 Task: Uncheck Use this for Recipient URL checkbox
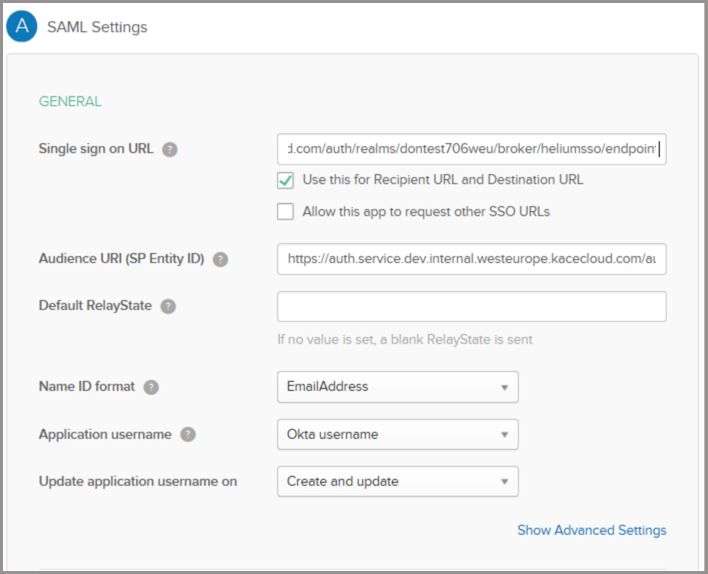tap(285, 181)
